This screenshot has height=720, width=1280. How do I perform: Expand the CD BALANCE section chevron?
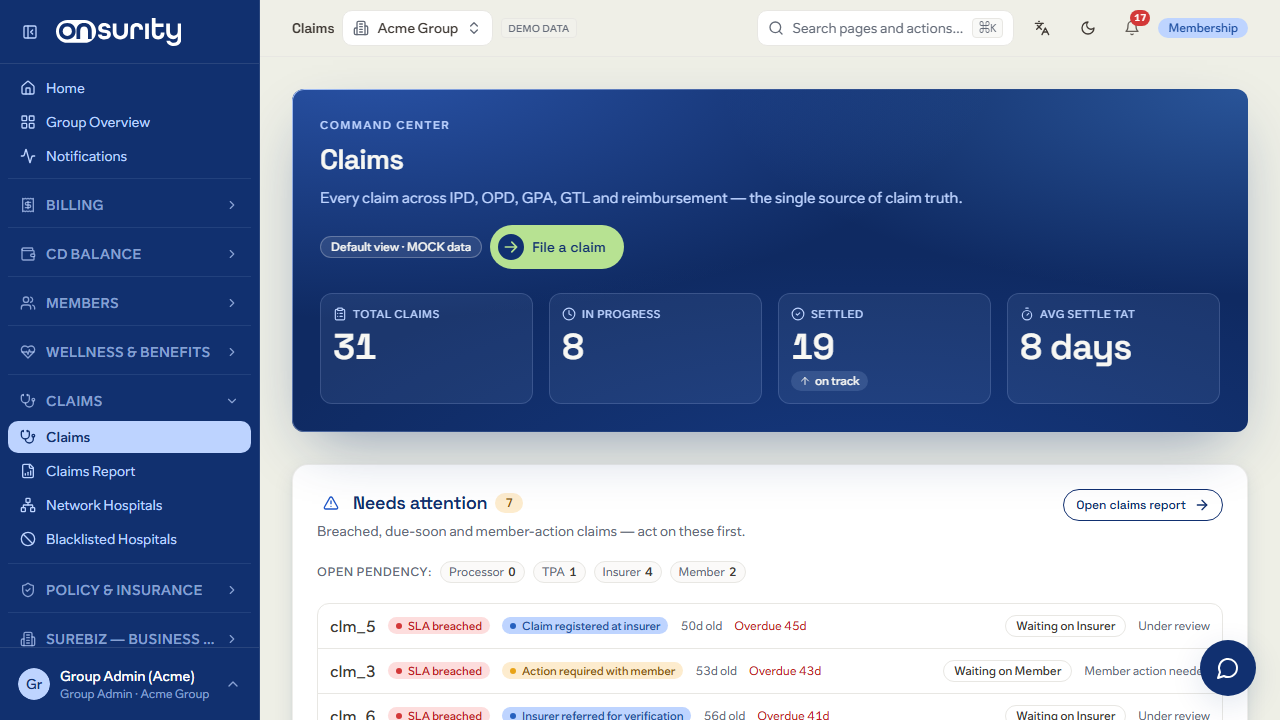coord(232,254)
